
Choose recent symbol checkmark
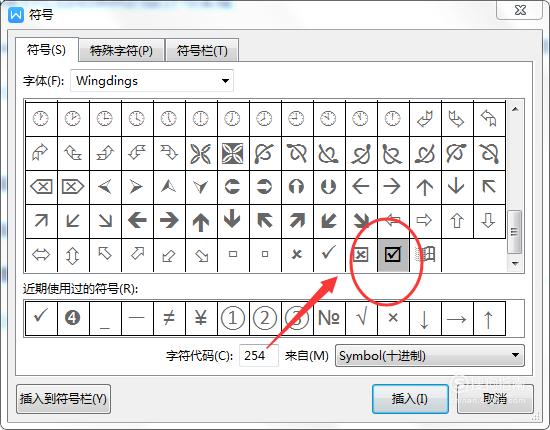(x=41, y=318)
